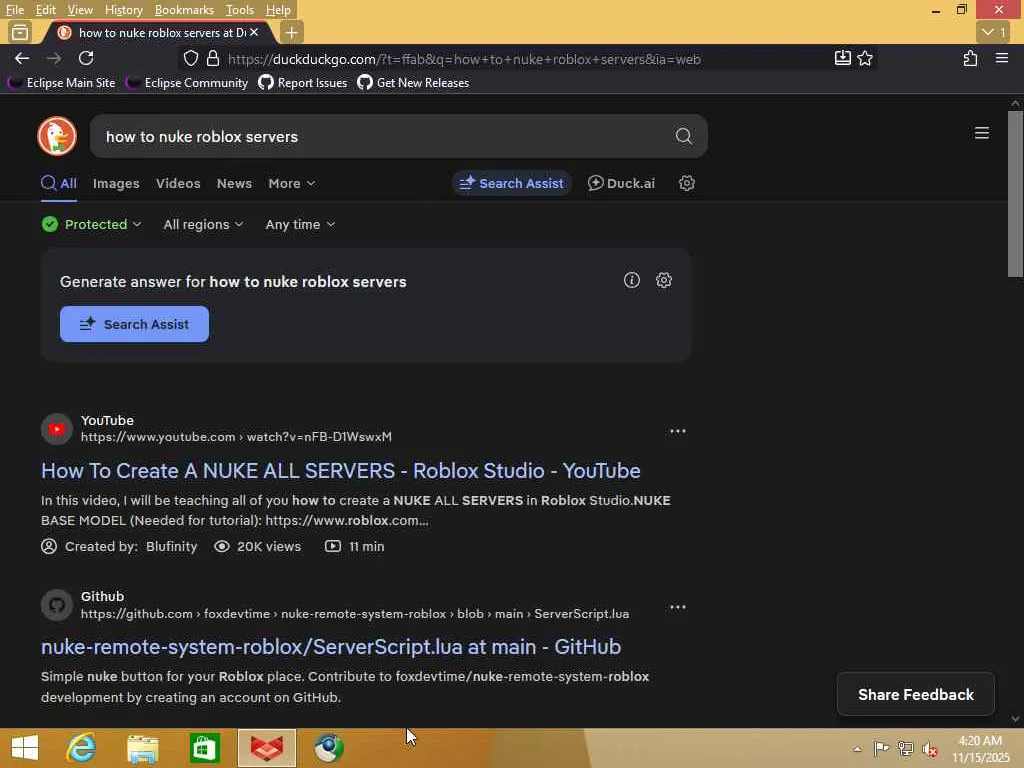Screen dimensions: 1024x768
Task: Close the current browser tab
Action: [x=254, y=32]
